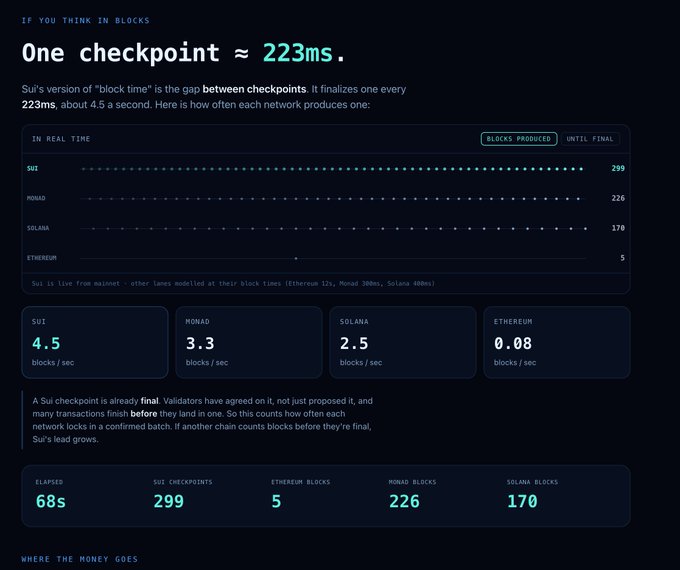Viewport: 680px width, 570px height.
Task: Switch to the Until Final tab
Action: click(x=590, y=139)
